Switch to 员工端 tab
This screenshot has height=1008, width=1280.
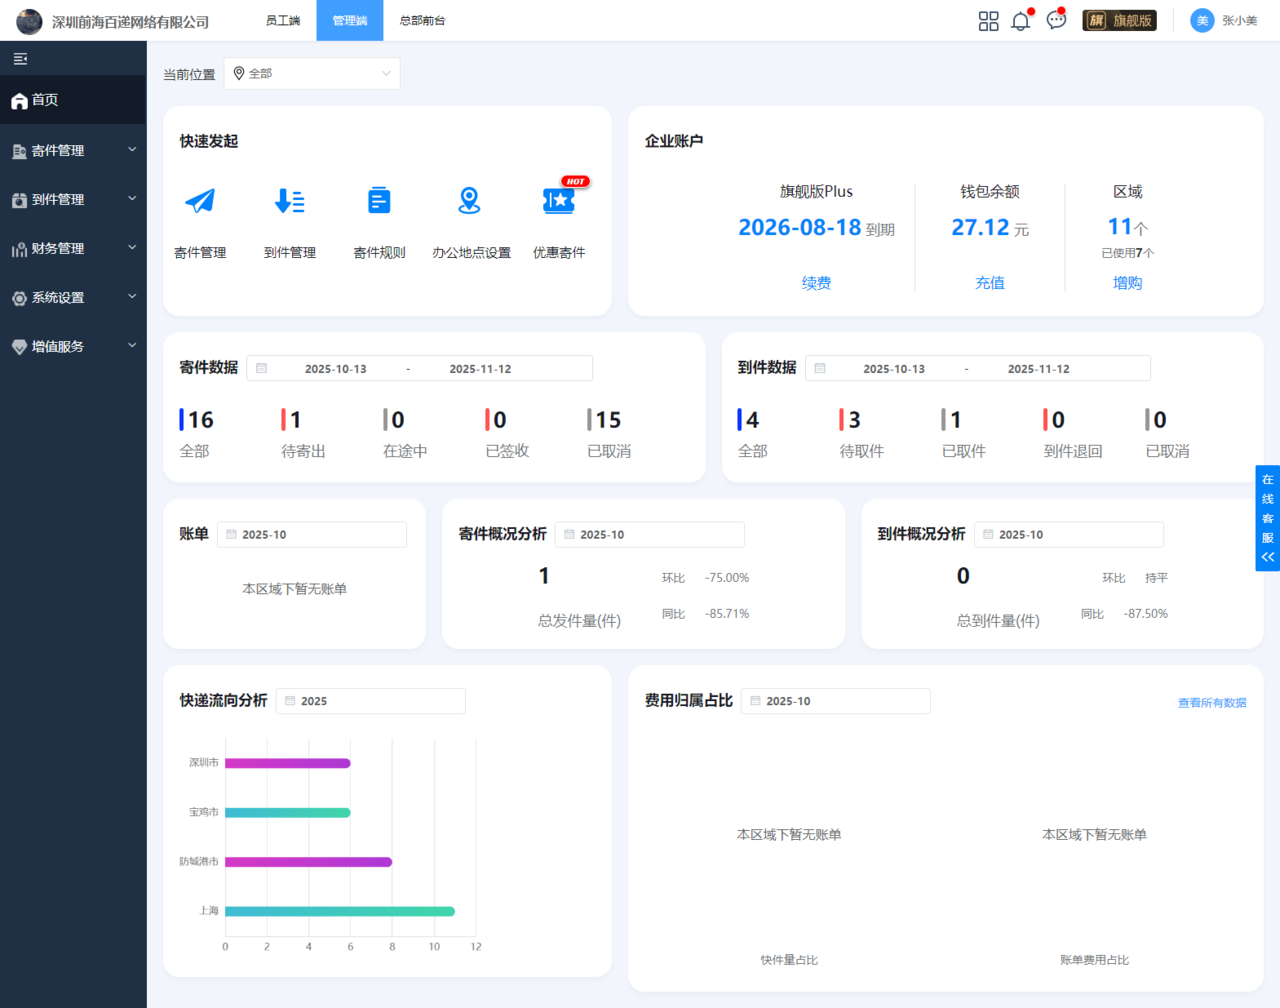click(283, 21)
